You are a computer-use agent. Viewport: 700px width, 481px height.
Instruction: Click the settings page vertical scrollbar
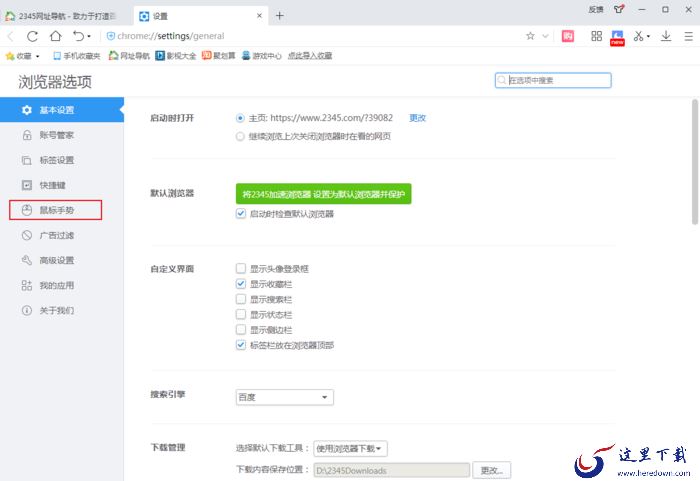coord(695,162)
